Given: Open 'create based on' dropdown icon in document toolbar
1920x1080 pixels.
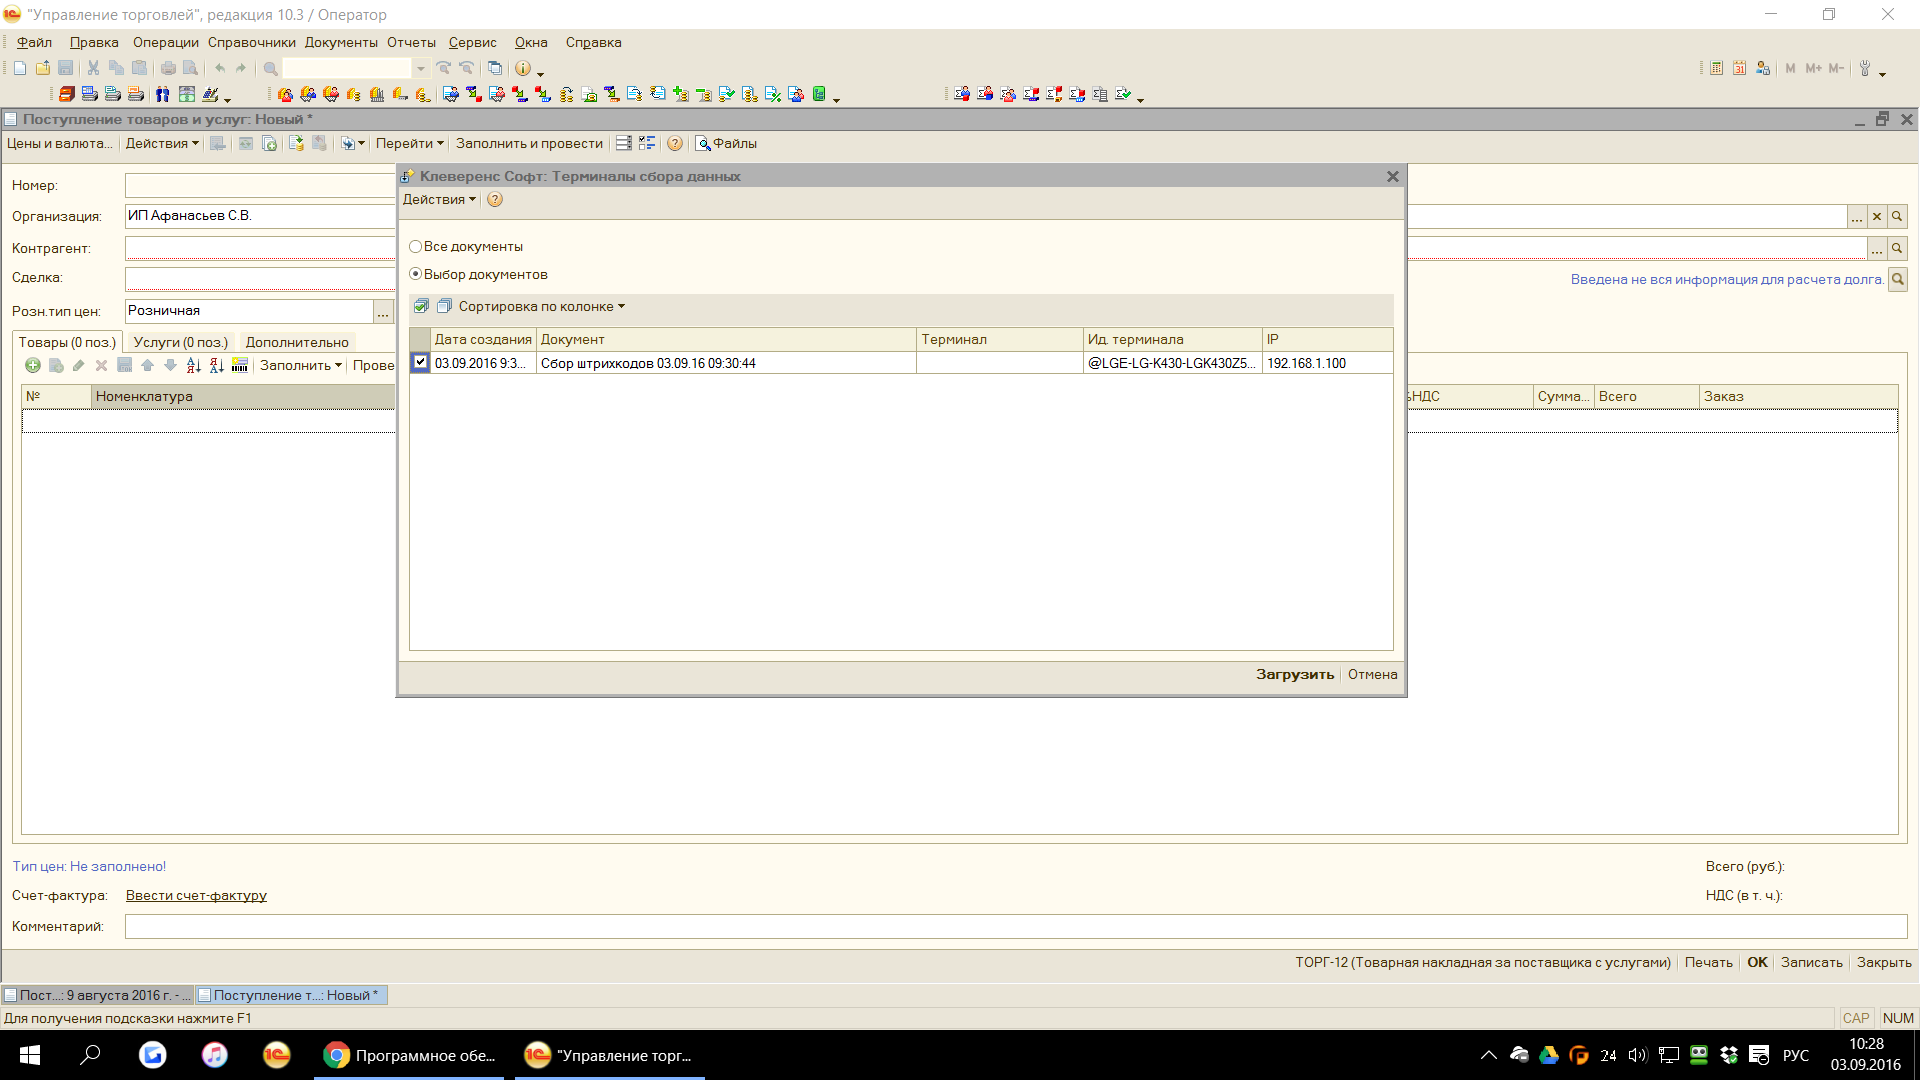Looking at the screenshot, I should click(x=352, y=143).
